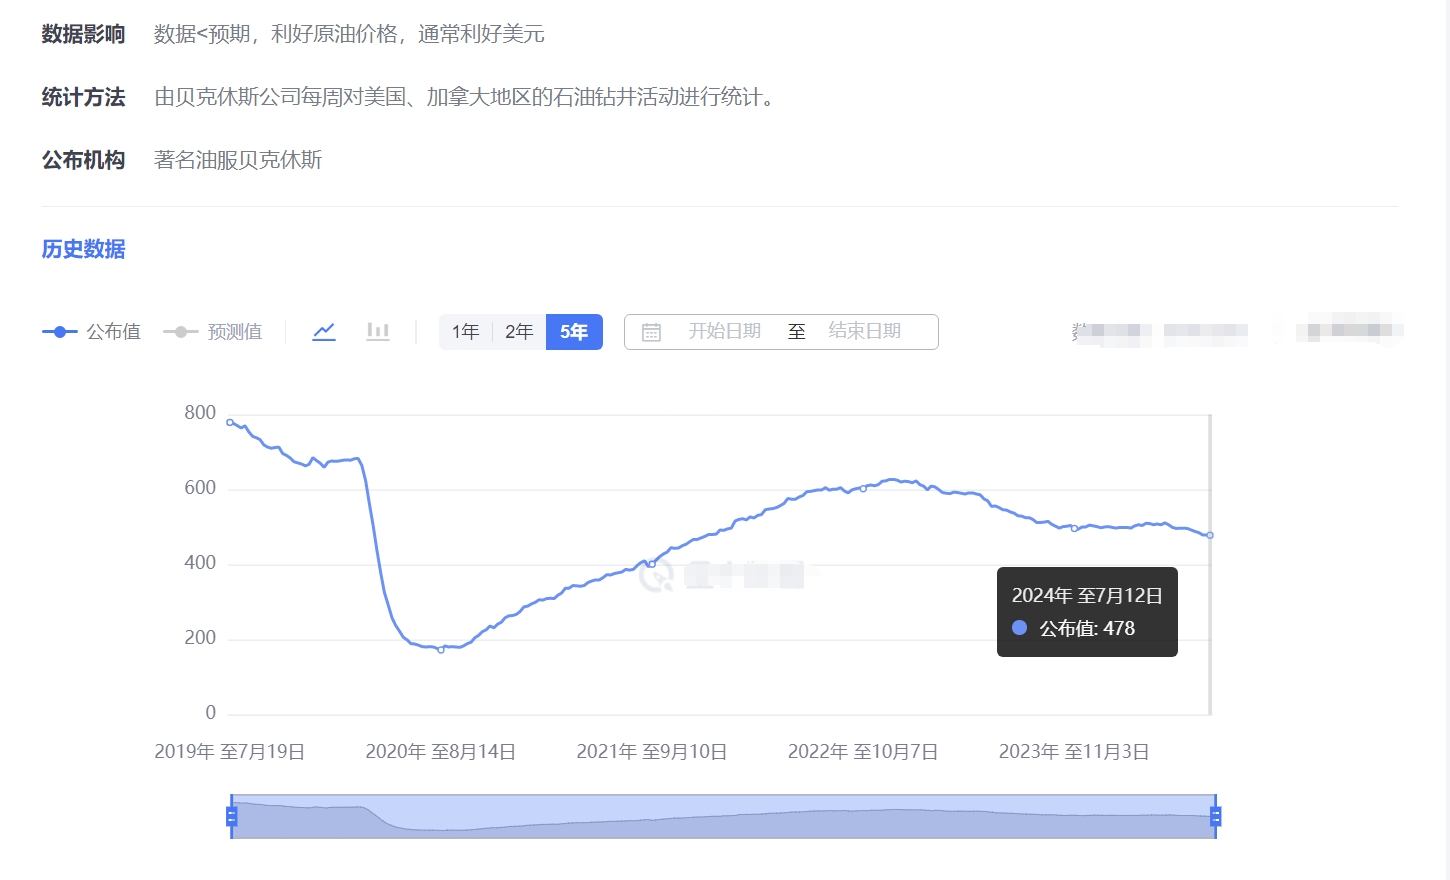This screenshot has width=1450, height=880.
Task: Switch to bar chart view icon
Action: (377, 332)
